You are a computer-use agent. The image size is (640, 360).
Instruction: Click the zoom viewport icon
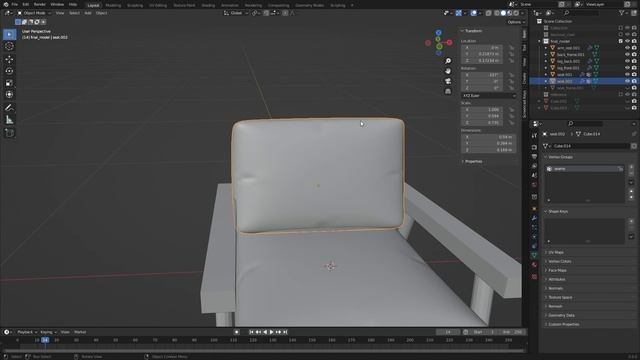click(448, 61)
